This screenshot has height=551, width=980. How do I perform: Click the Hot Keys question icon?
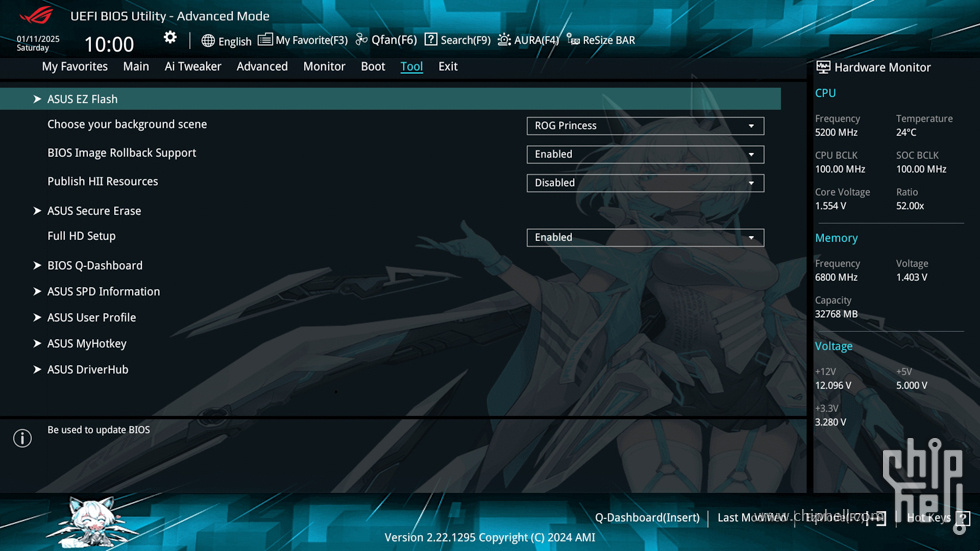[x=963, y=518]
